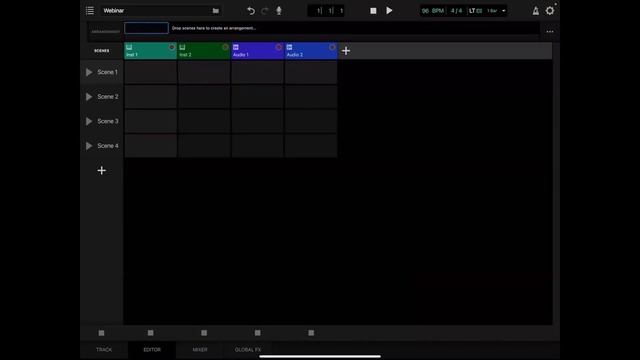Image resolution: width=640 pixels, height=360 pixels.
Task: Launch Scene 1
Action: (89, 72)
